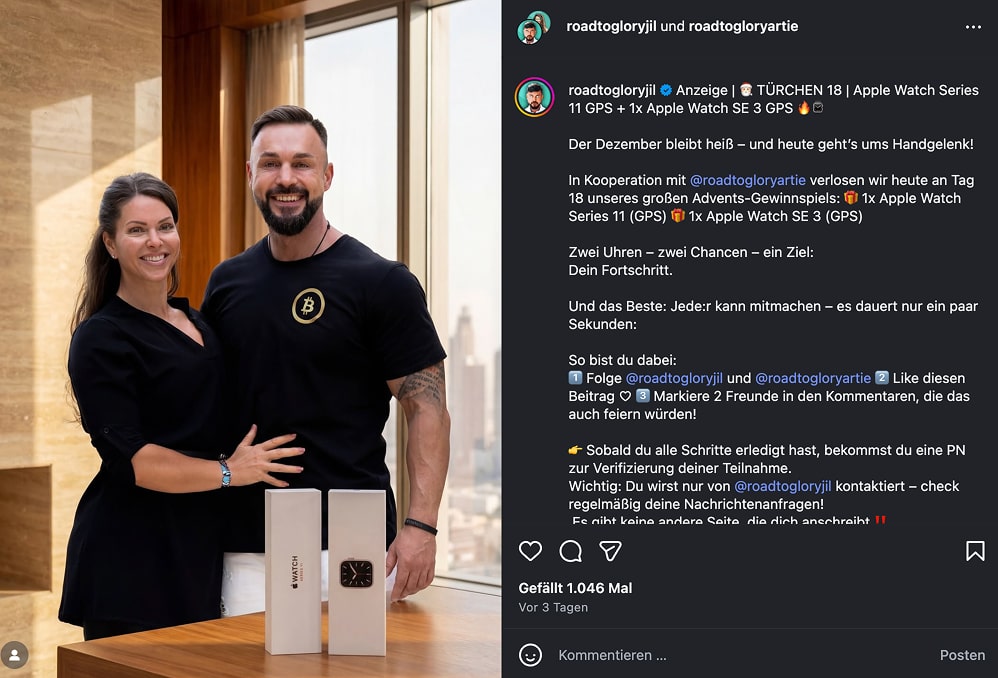Viewport: 998px width, 678px height.
Task: Submit comment with the Posten button
Action: coord(962,655)
